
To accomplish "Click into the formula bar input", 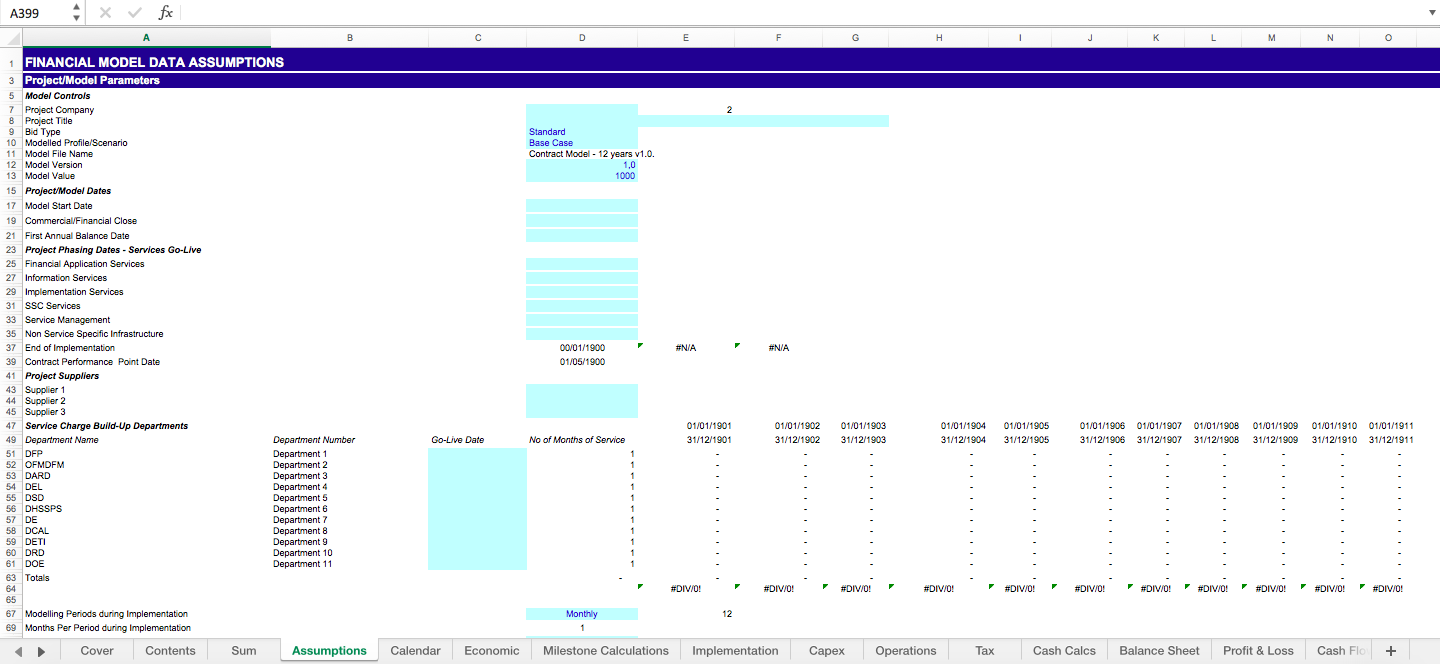I will (x=800, y=13).
